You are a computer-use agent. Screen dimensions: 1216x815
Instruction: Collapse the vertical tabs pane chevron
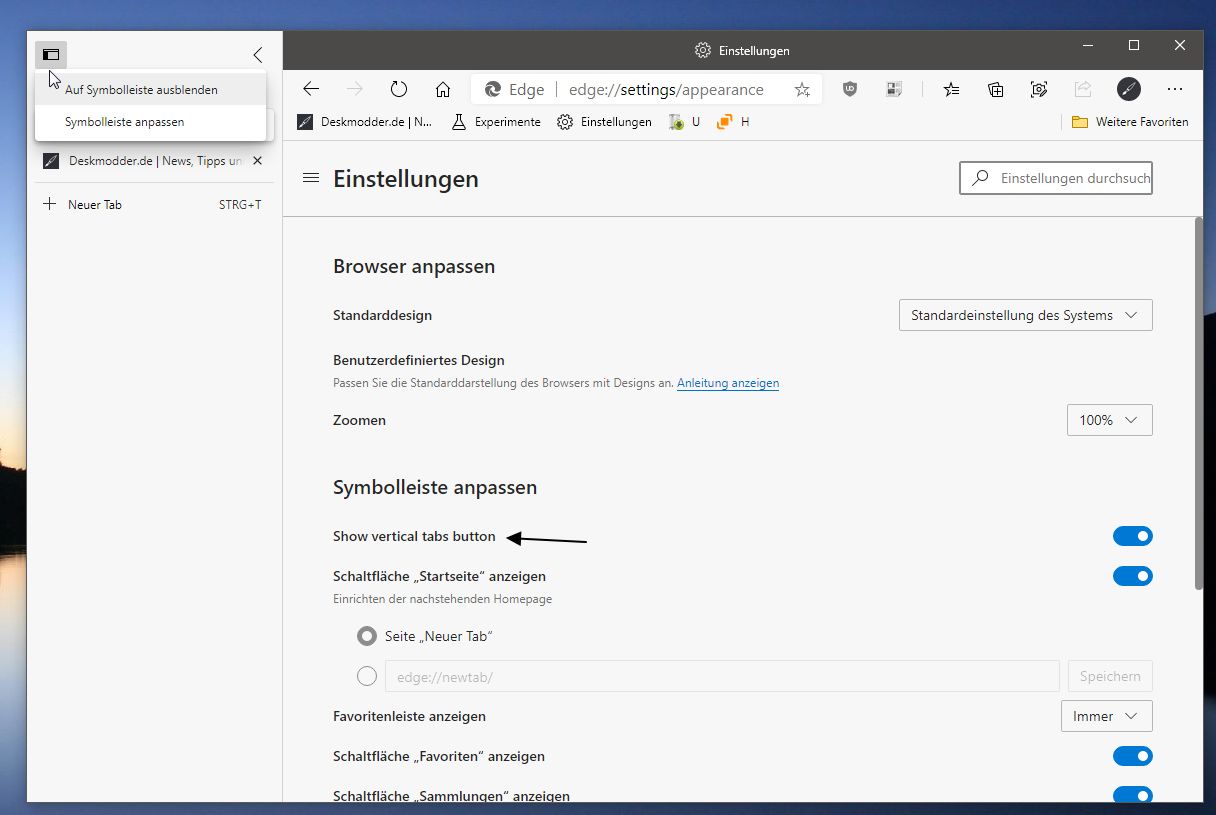(258, 55)
